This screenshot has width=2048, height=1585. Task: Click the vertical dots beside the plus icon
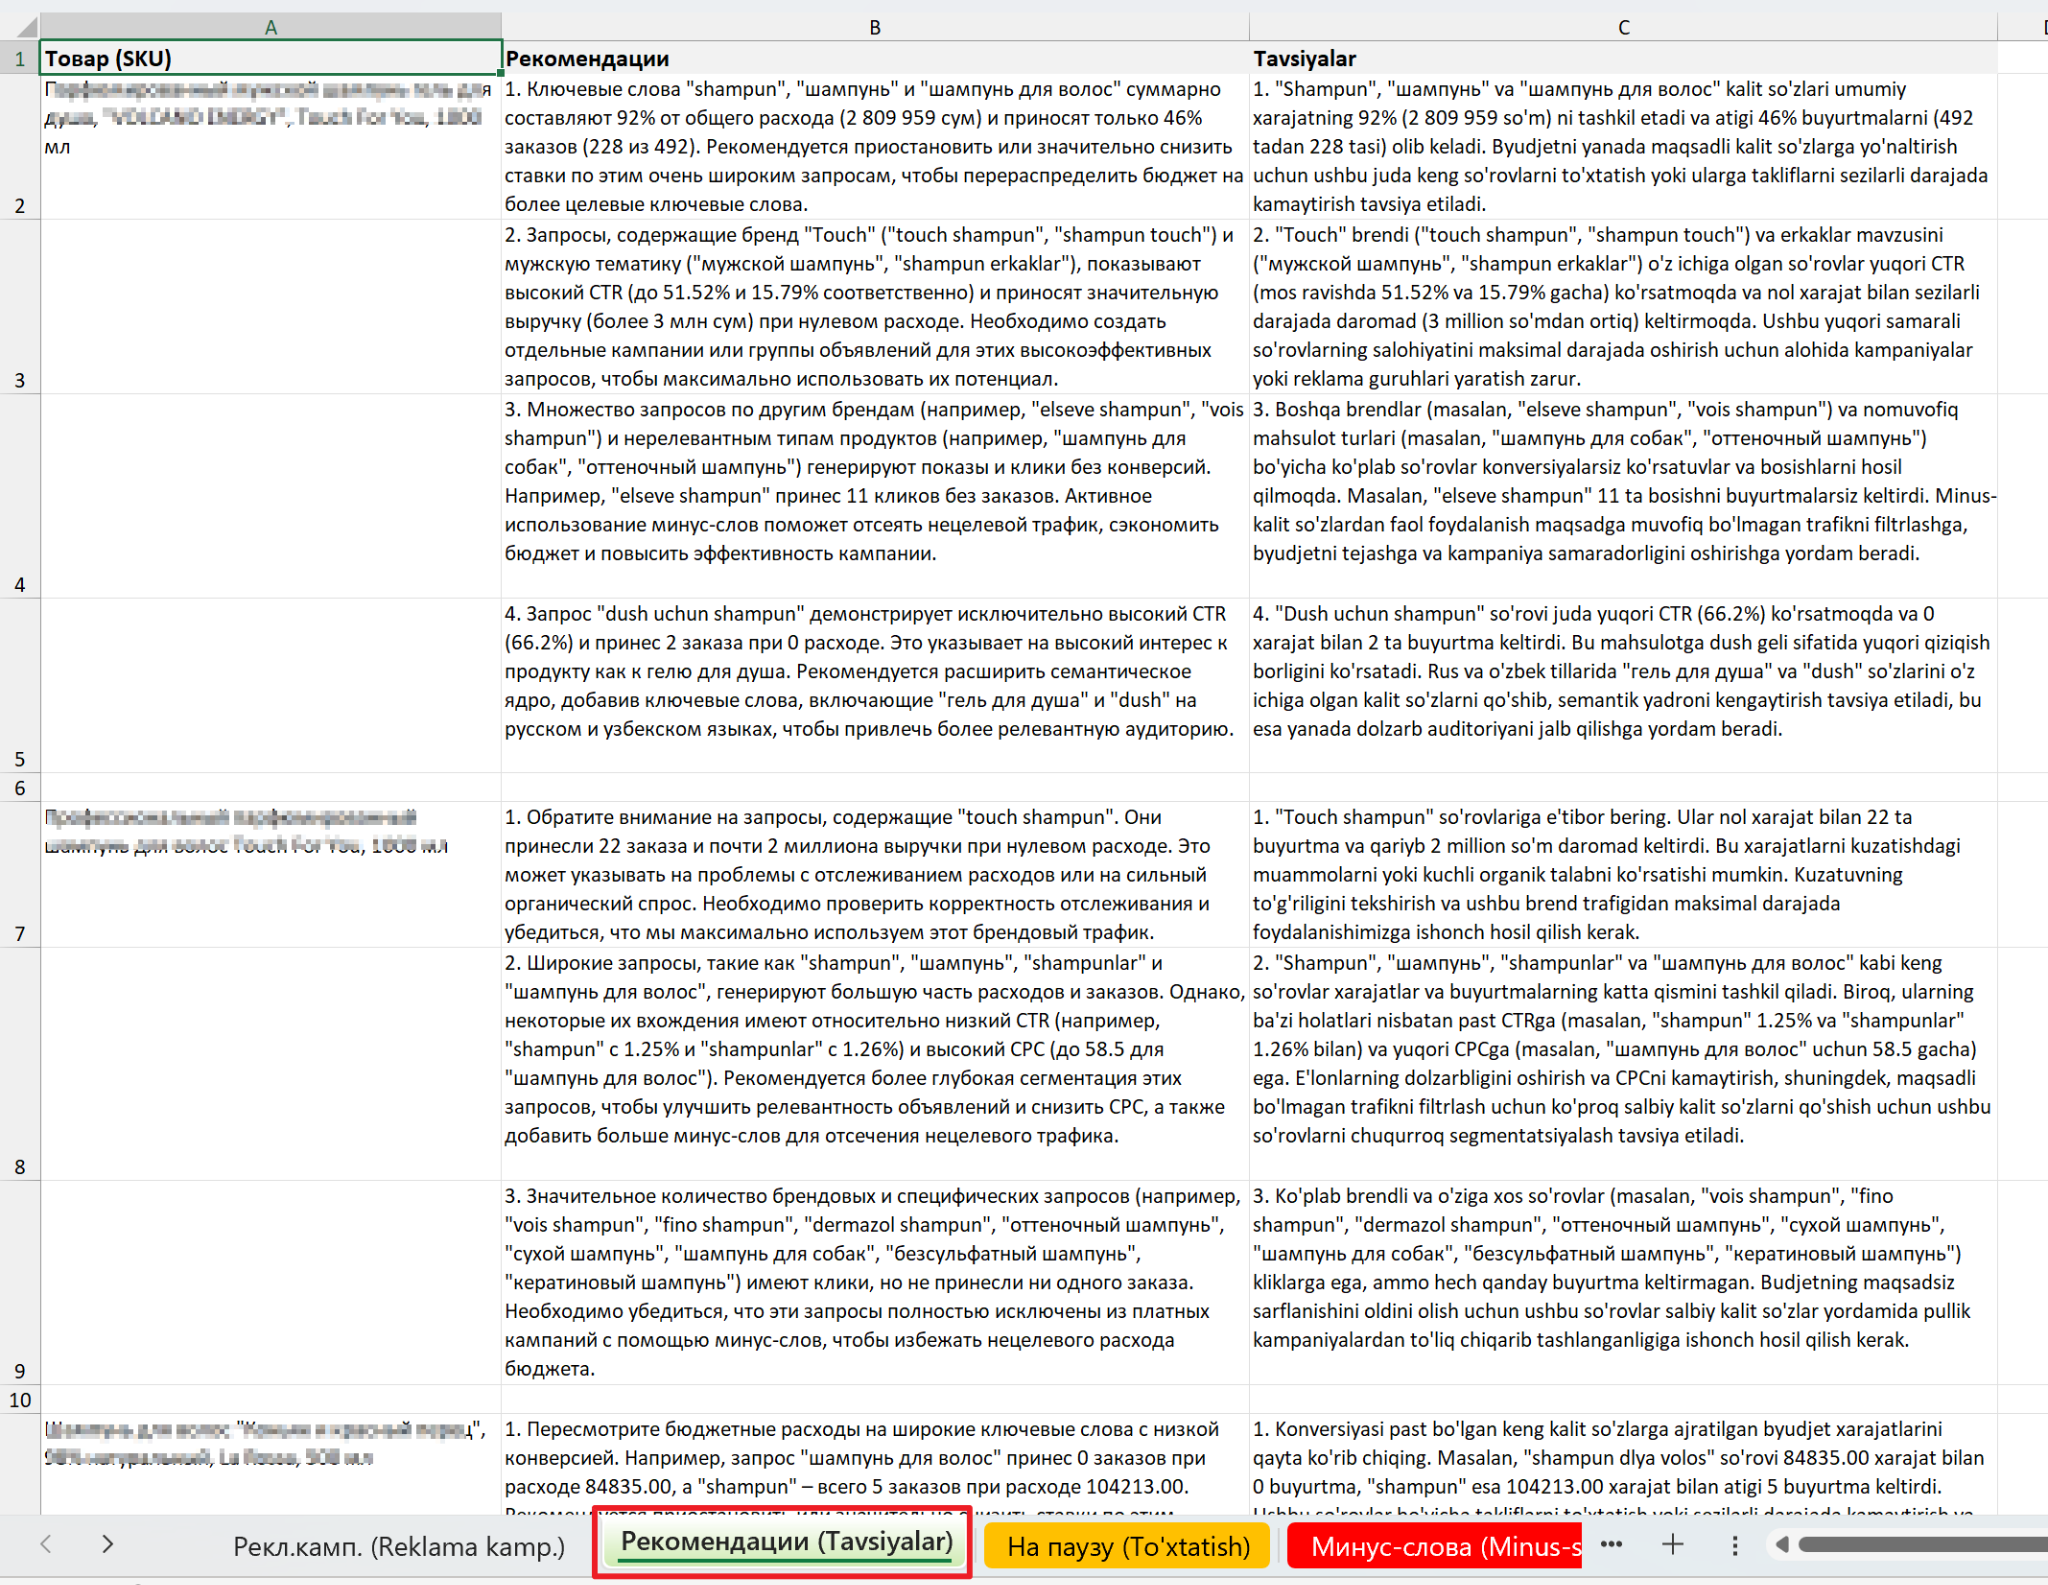[1735, 1546]
